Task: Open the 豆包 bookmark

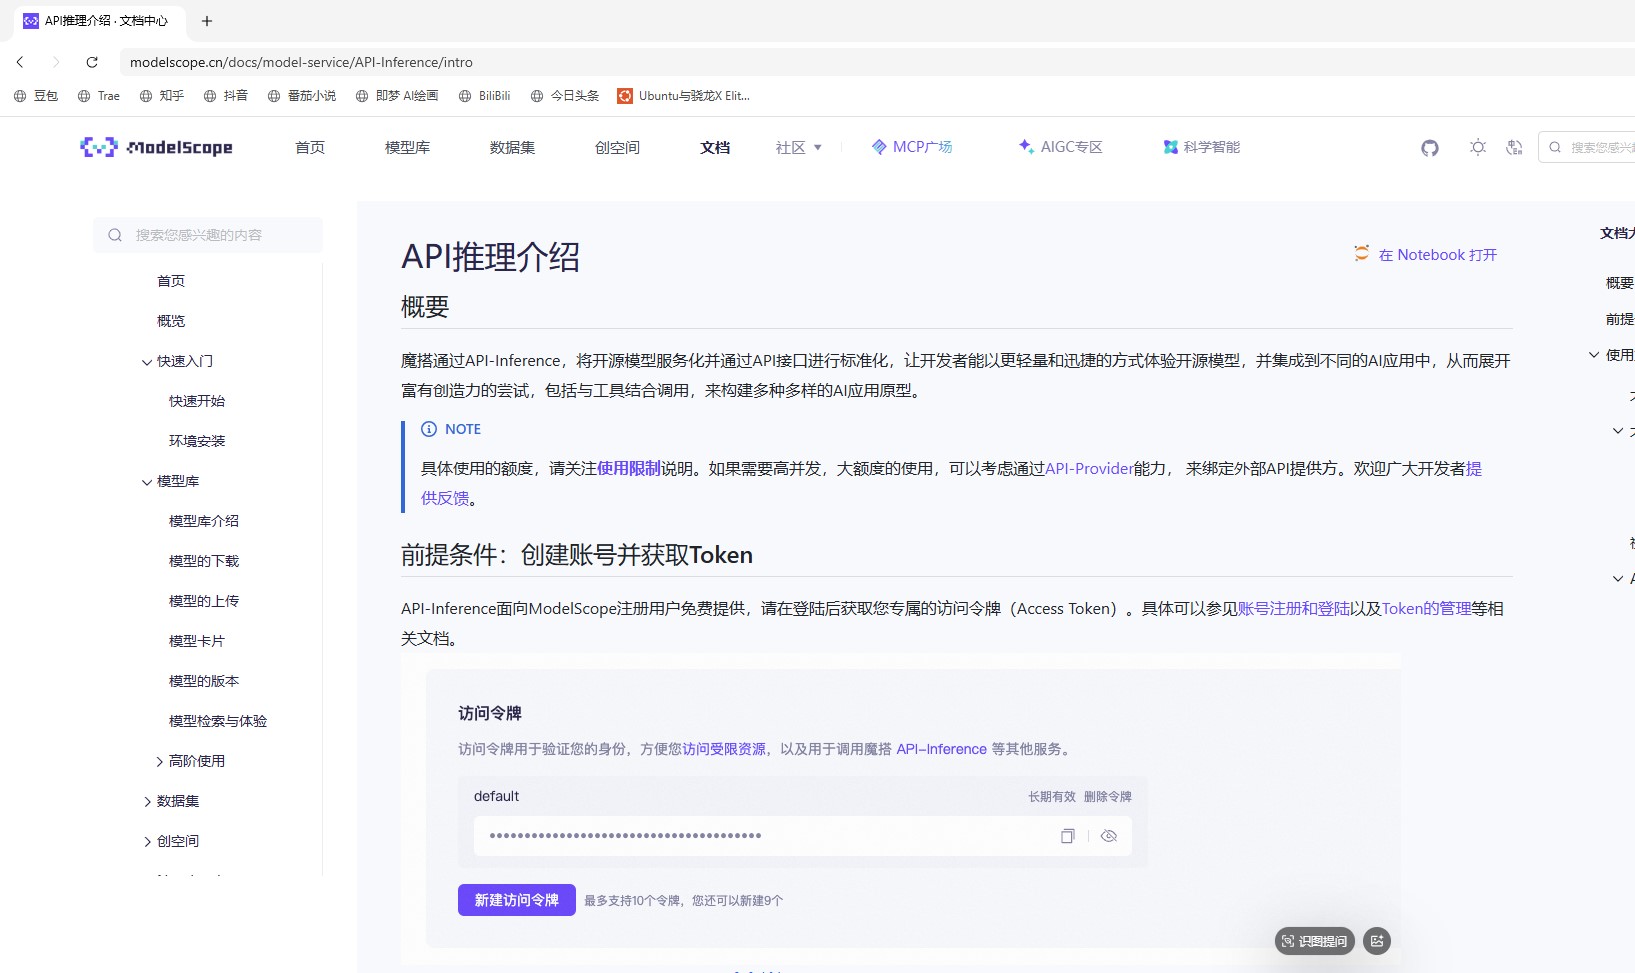Action: (36, 96)
